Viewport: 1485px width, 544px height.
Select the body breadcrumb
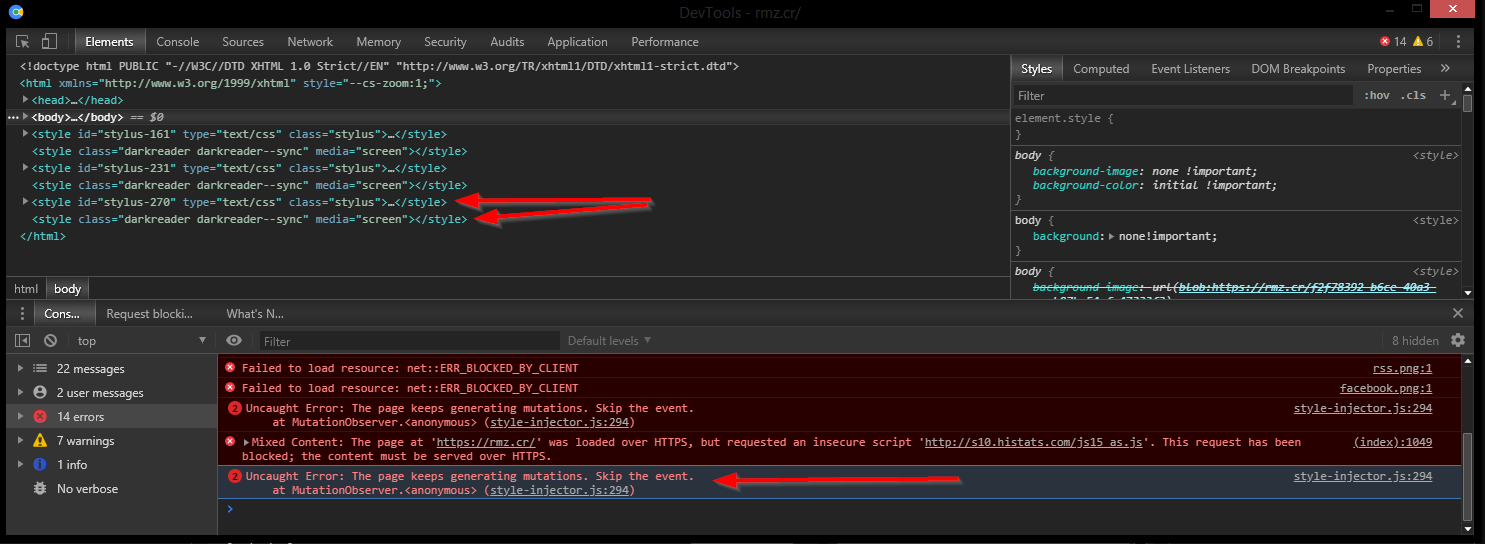(67, 288)
